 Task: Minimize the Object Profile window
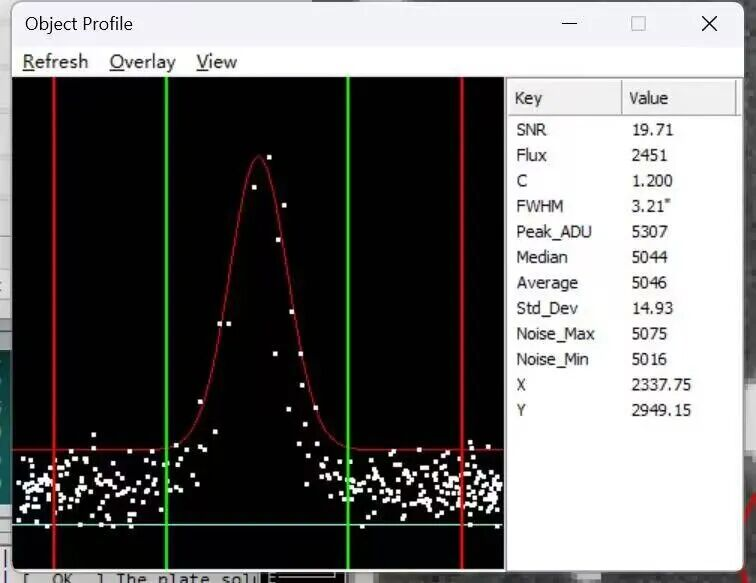click(x=569, y=24)
